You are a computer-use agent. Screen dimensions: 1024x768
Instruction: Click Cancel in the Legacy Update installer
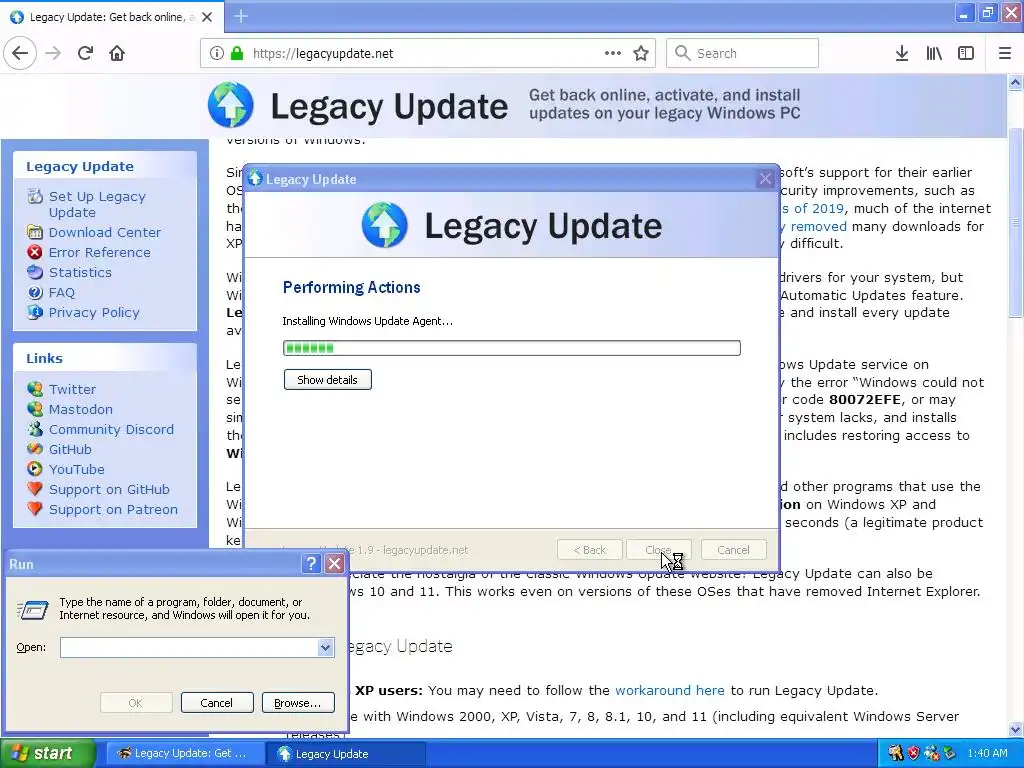[733, 550]
